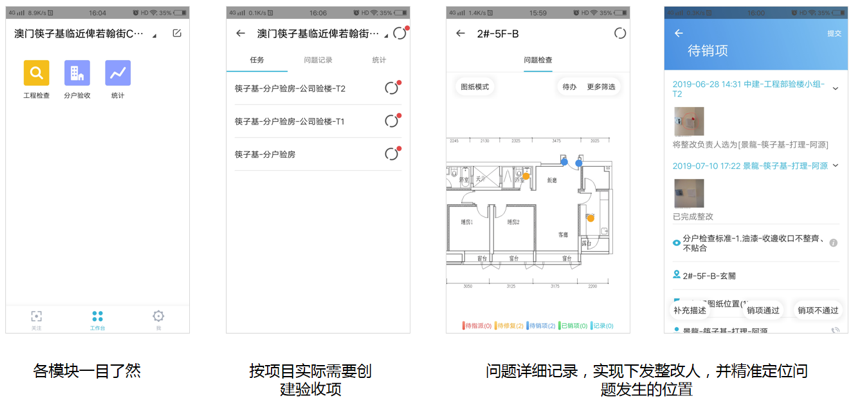Collapse the 2019-07-10 17:22 record entry
The width and height of the screenshot is (854, 408).
pyautogui.click(x=836, y=166)
